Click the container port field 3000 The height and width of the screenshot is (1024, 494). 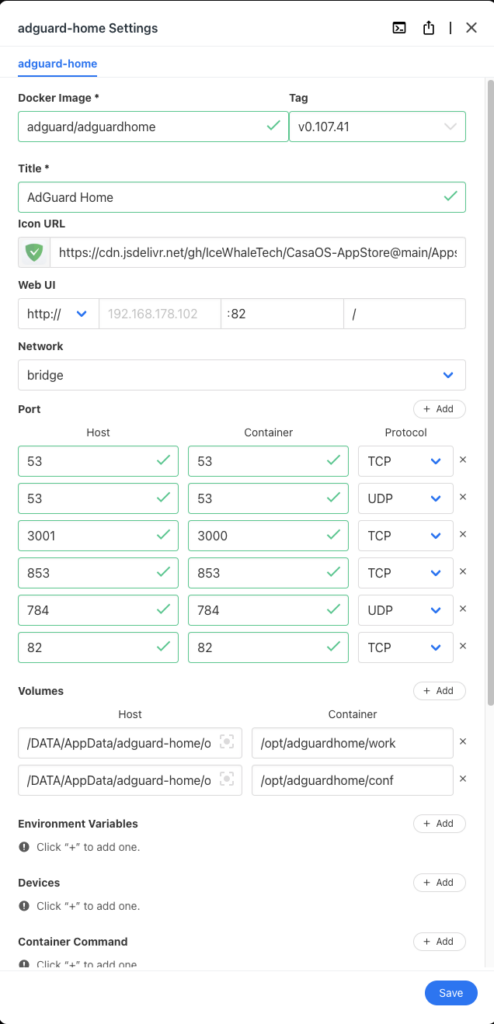click(268, 536)
